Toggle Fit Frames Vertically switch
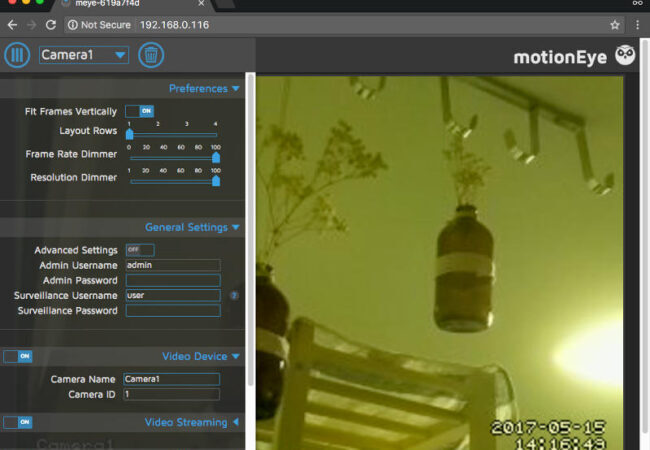The height and width of the screenshot is (450, 650). click(x=139, y=111)
